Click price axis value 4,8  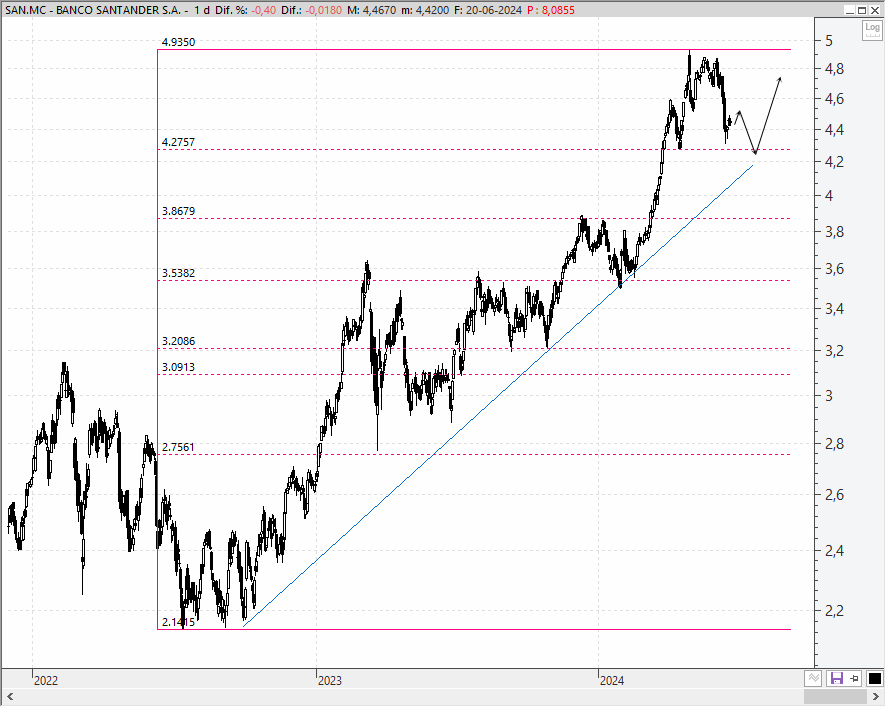835,69
